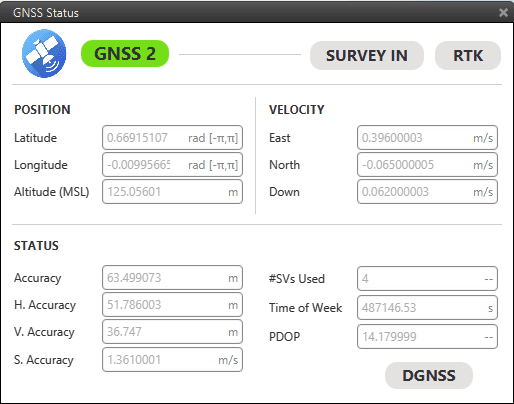Click the North velocity field

(427, 165)
